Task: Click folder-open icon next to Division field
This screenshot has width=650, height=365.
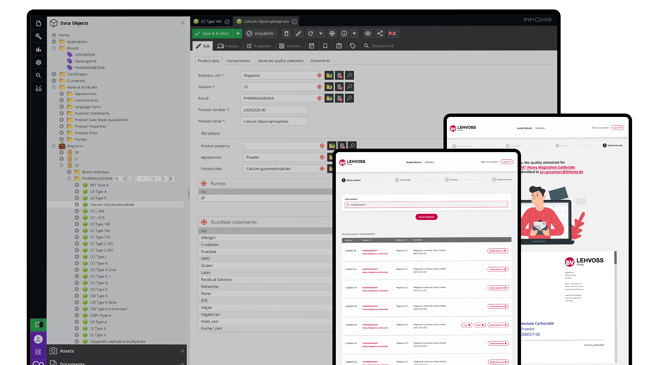Action: (x=329, y=87)
